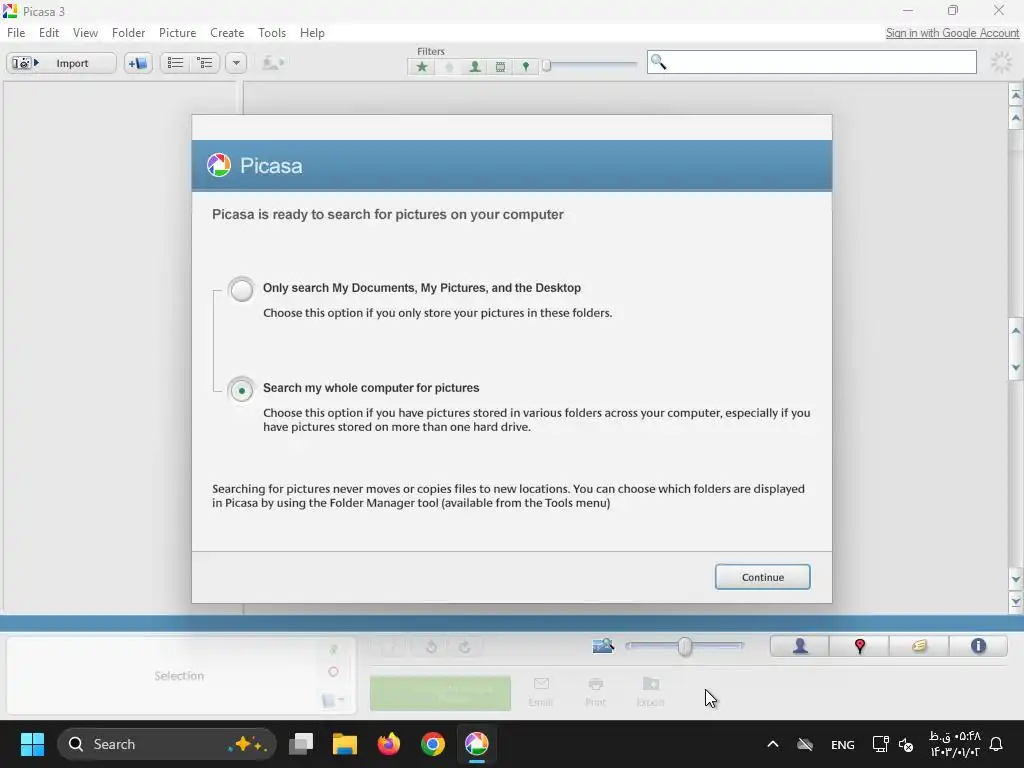Click the Picasa taskbar icon

point(477,744)
